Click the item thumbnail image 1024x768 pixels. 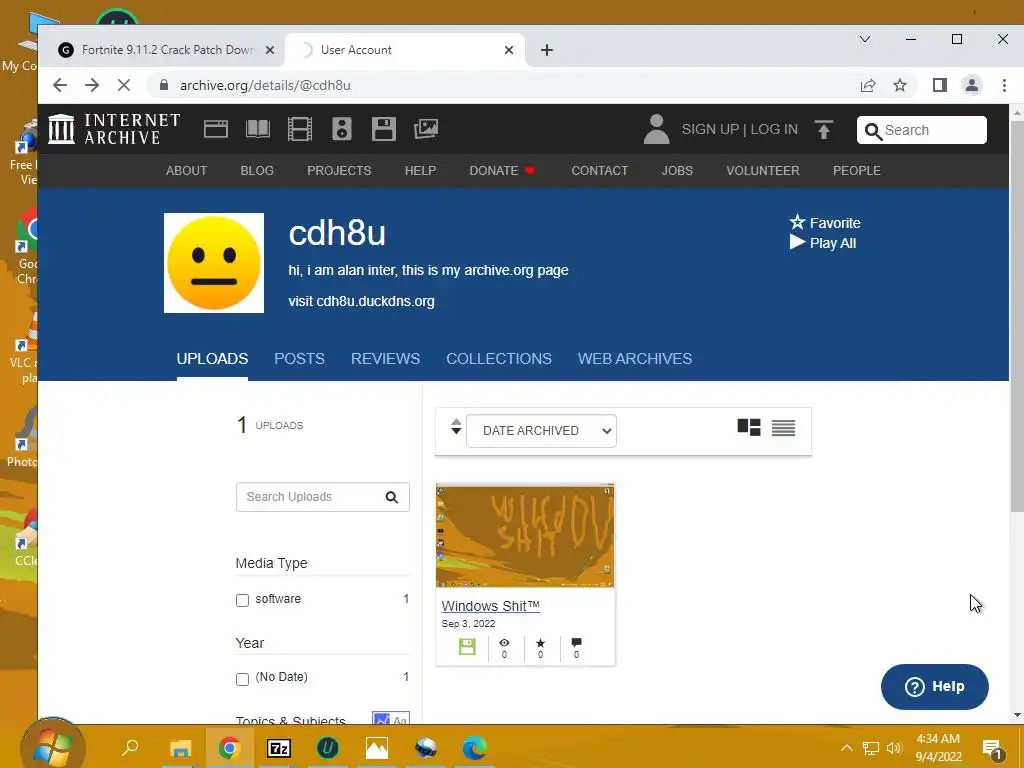(525, 536)
